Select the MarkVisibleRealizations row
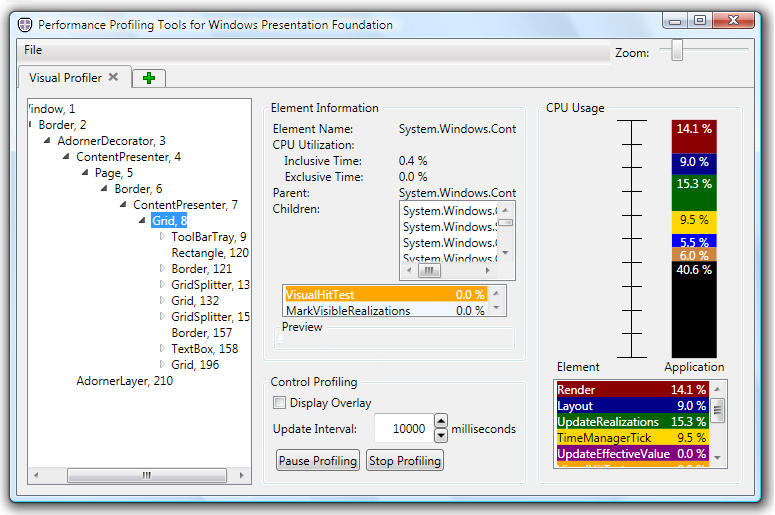This screenshot has height=515, width=775. pyautogui.click(x=386, y=310)
